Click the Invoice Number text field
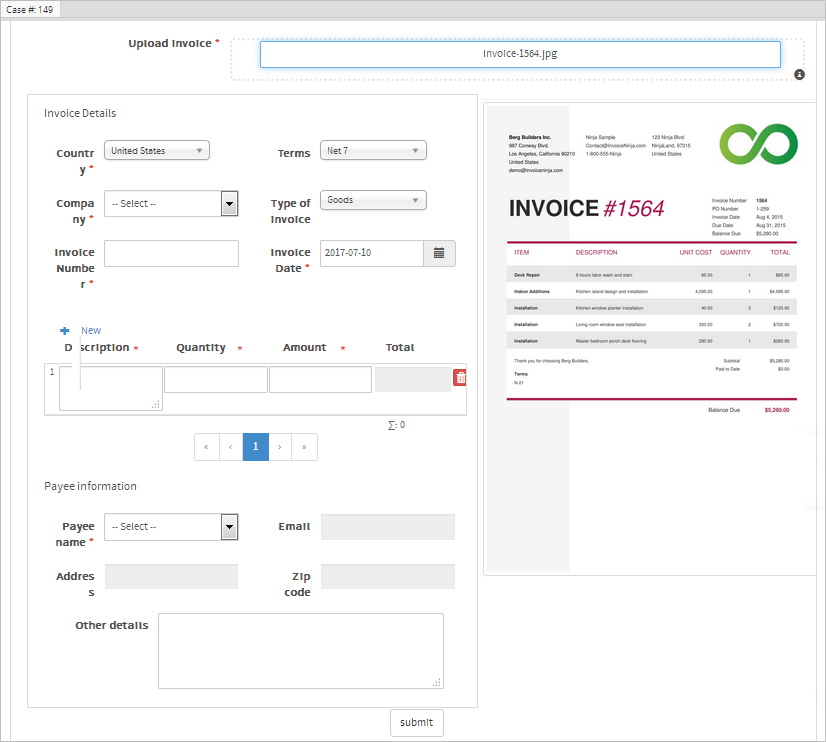Image resolution: width=826 pixels, height=742 pixels. (171, 254)
